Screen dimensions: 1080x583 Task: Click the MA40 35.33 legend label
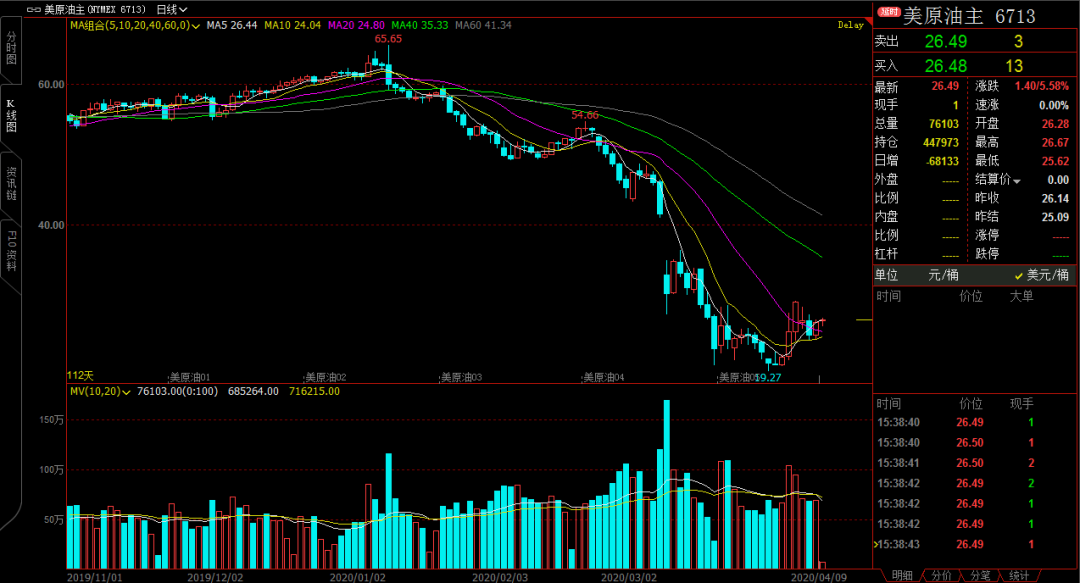(419, 25)
